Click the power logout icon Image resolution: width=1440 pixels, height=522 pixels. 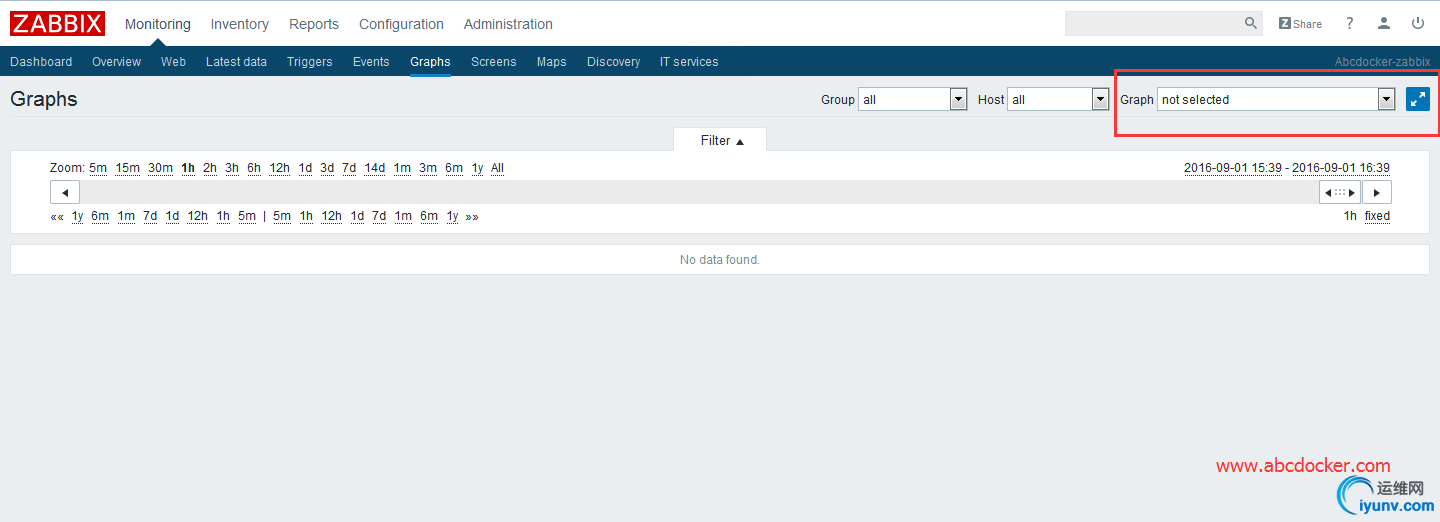coord(1418,23)
